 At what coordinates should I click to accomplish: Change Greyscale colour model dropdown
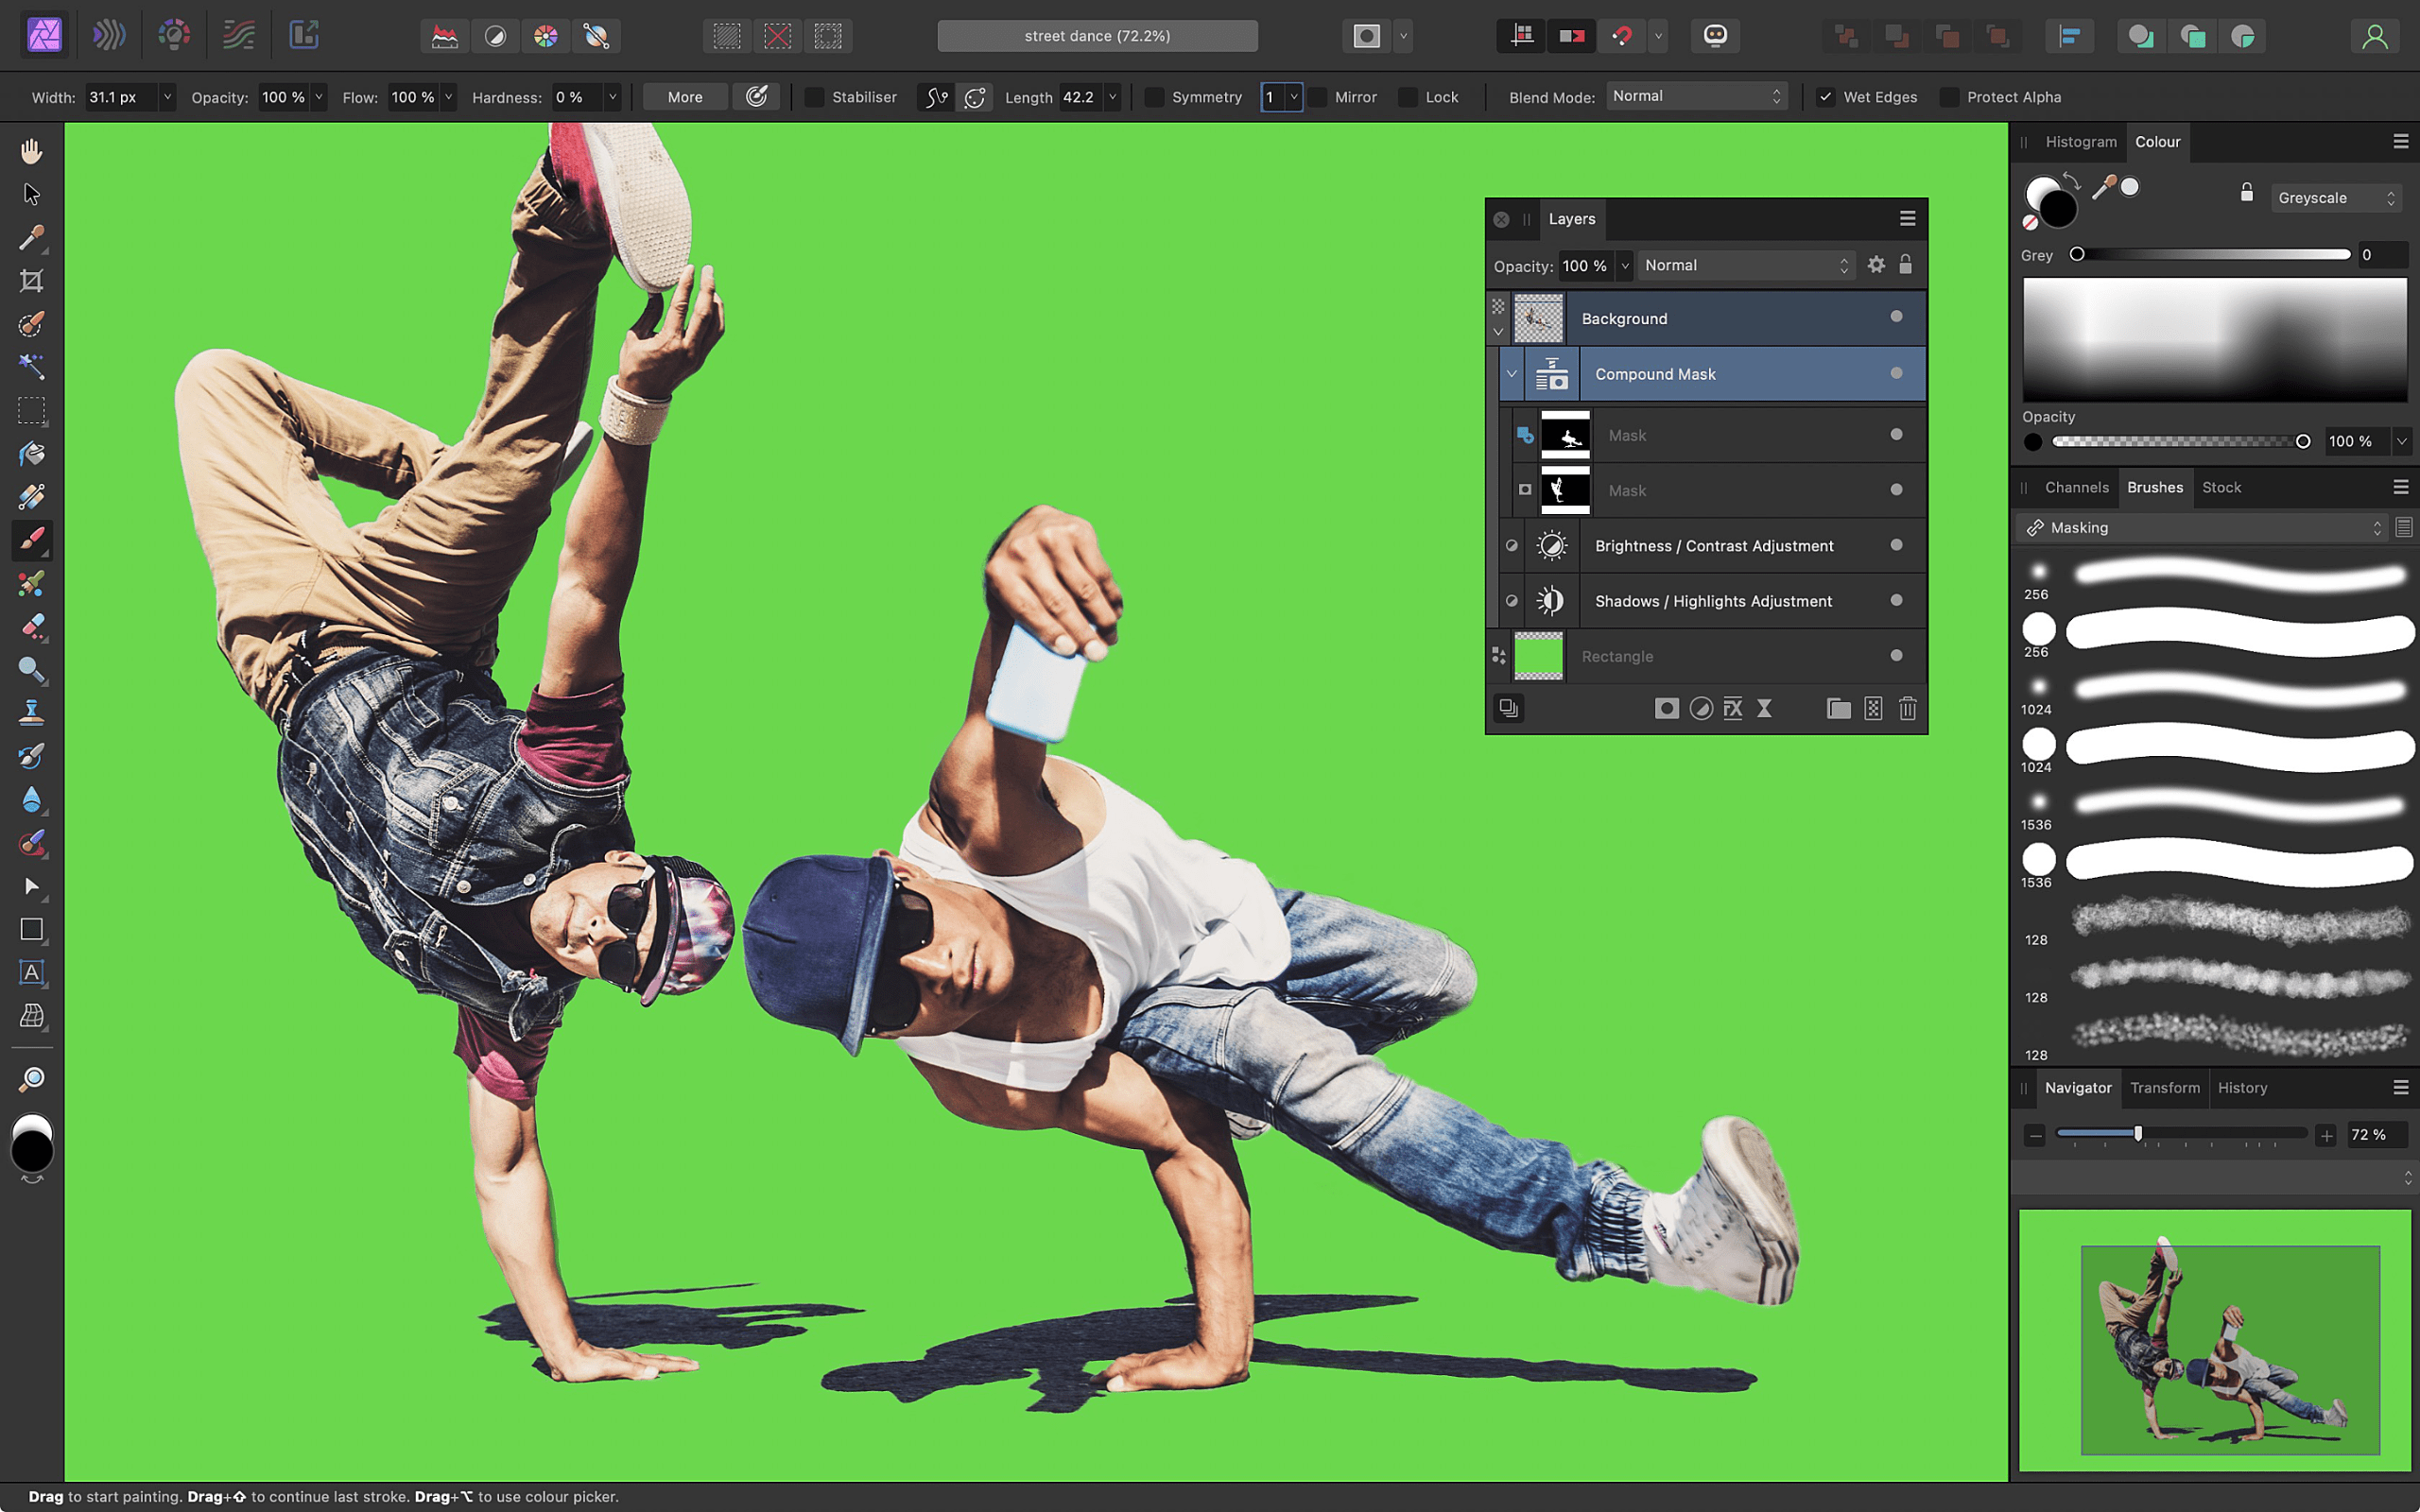click(x=2335, y=197)
